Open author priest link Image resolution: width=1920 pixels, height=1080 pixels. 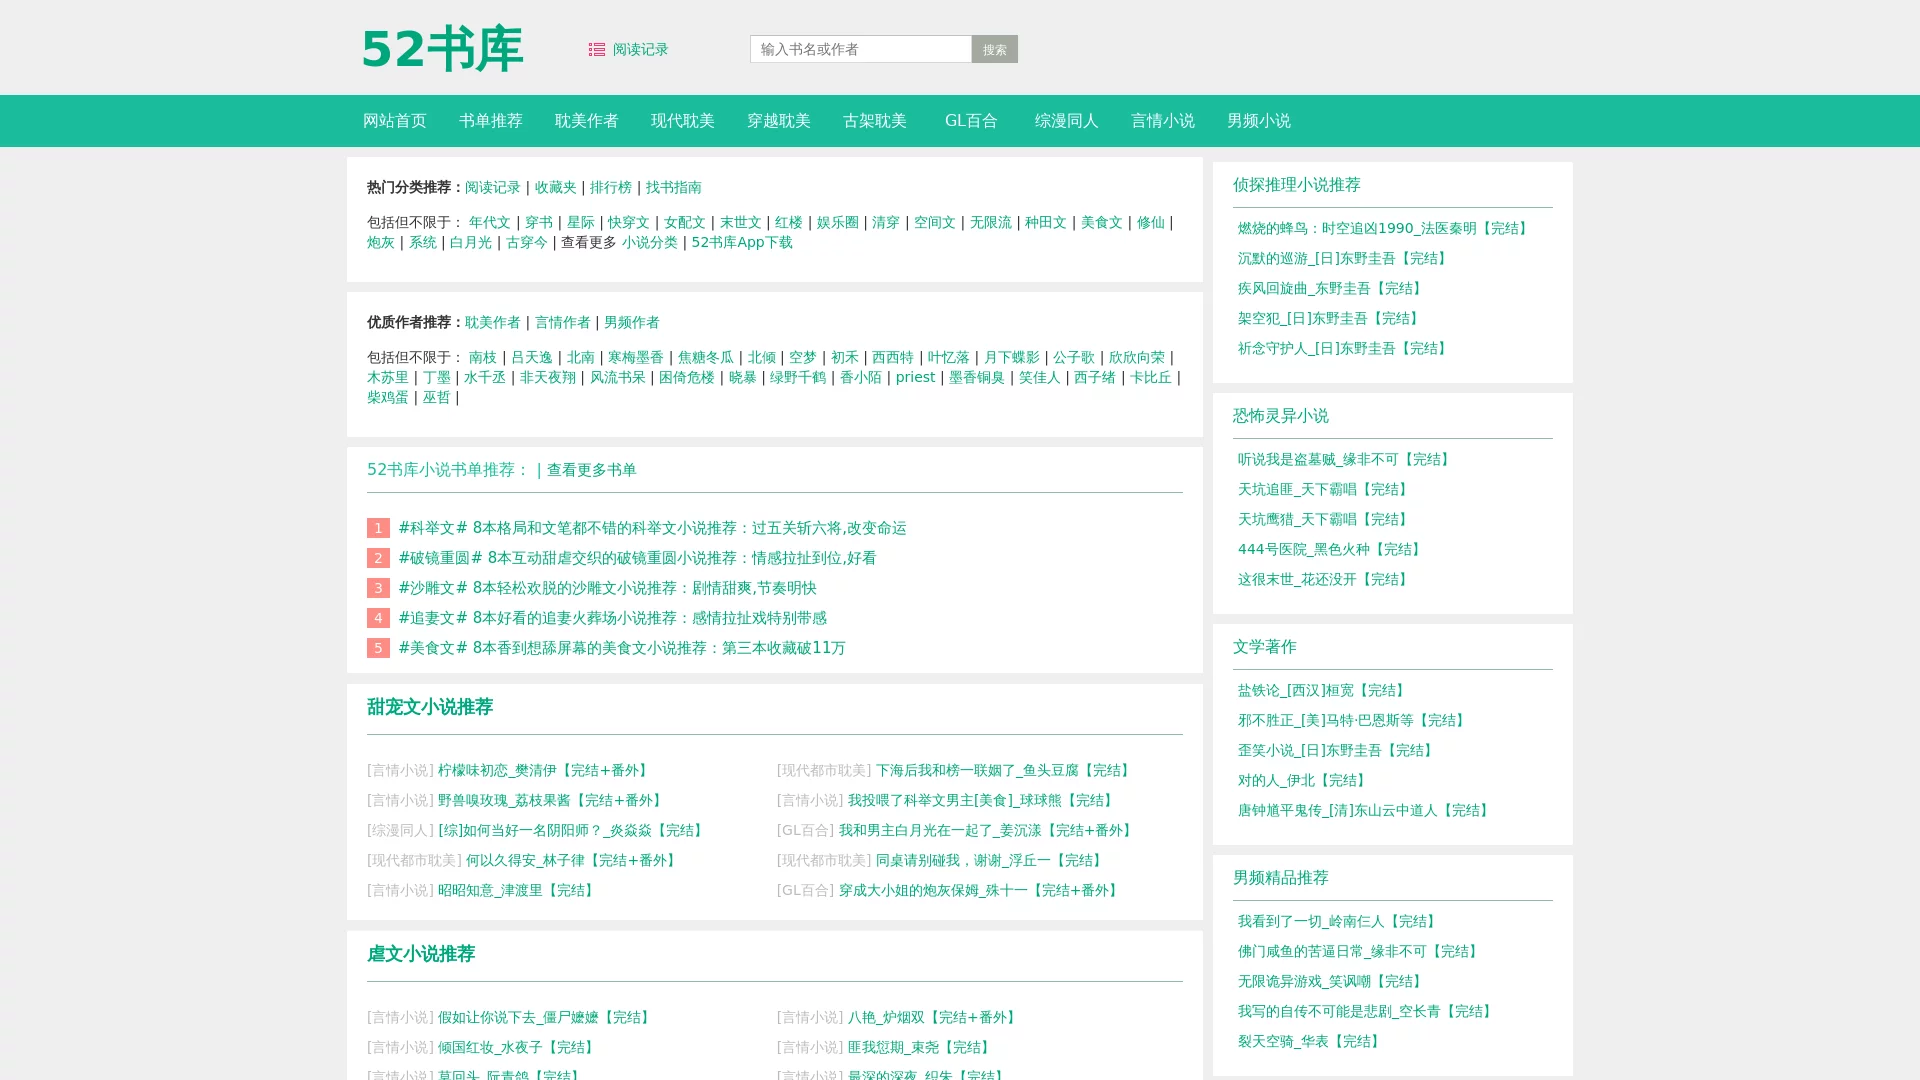pyautogui.click(x=915, y=377)
